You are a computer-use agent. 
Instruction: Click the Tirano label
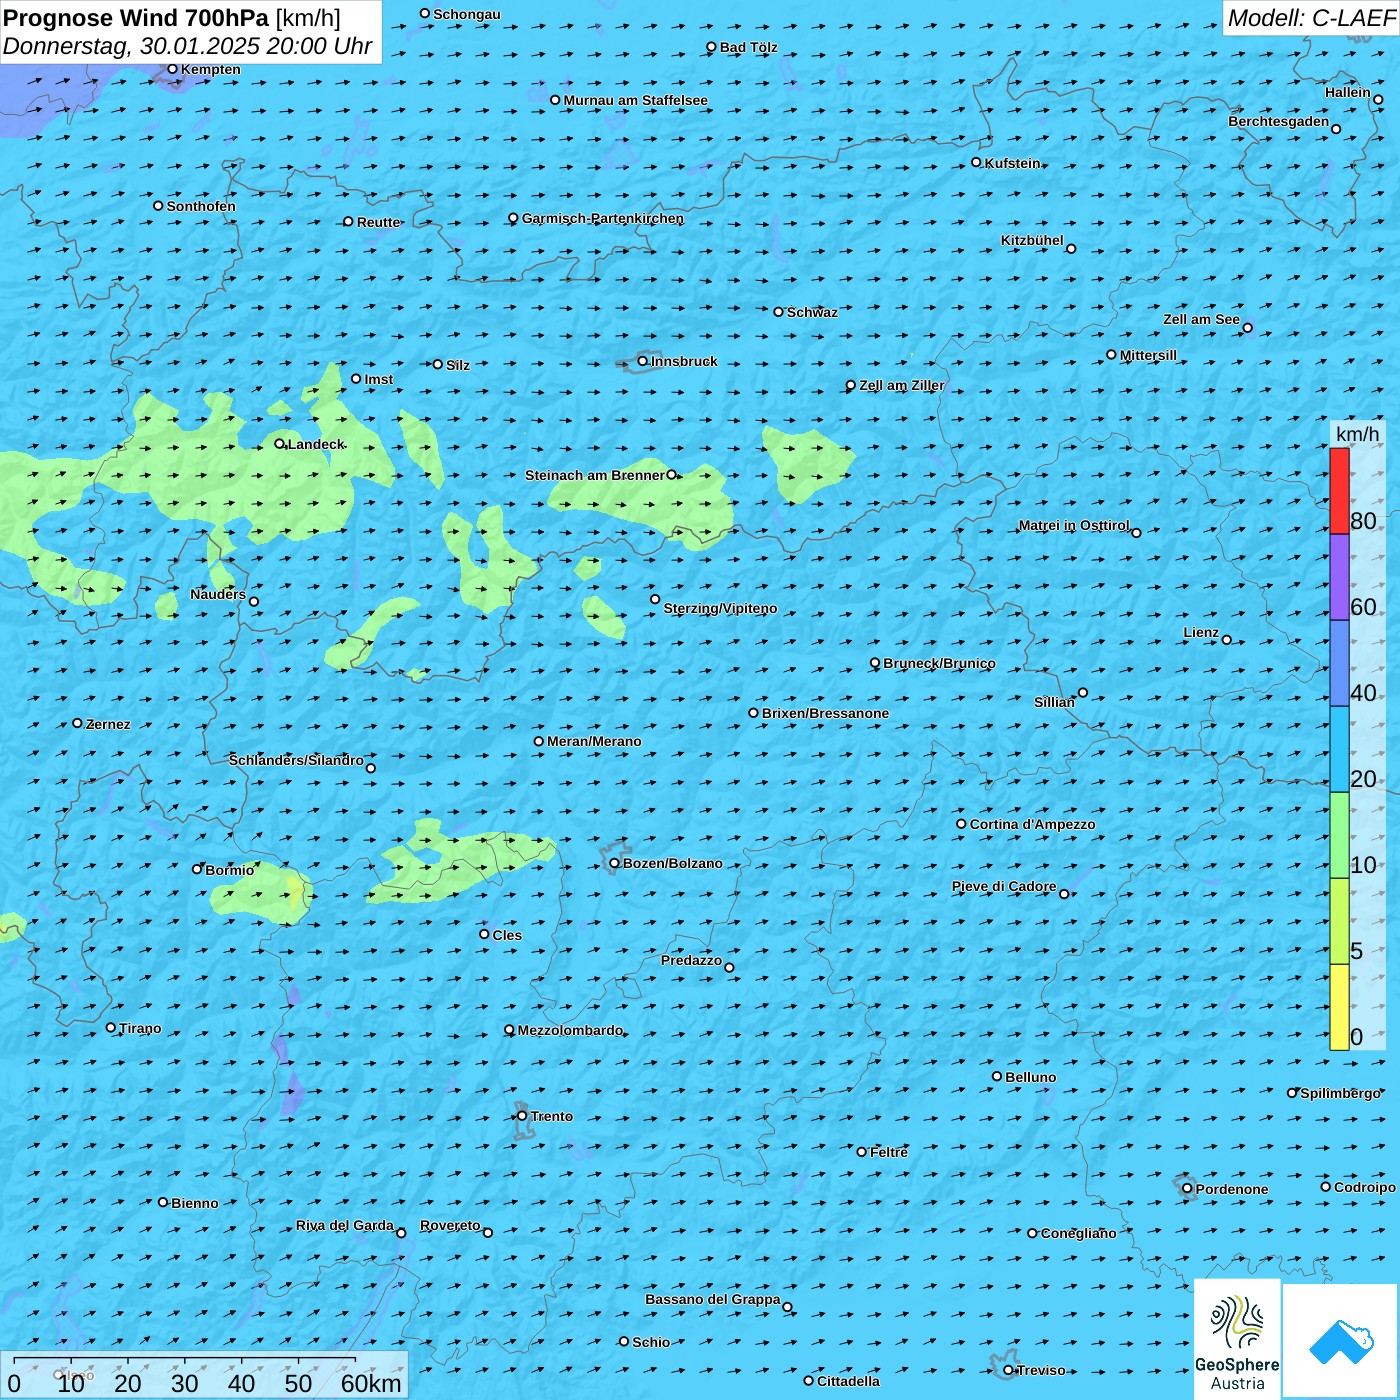(140, 1028)
